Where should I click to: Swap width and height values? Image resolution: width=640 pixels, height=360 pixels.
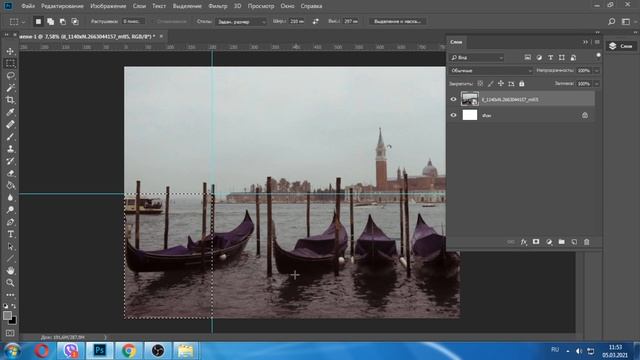[x=316, y=21]
